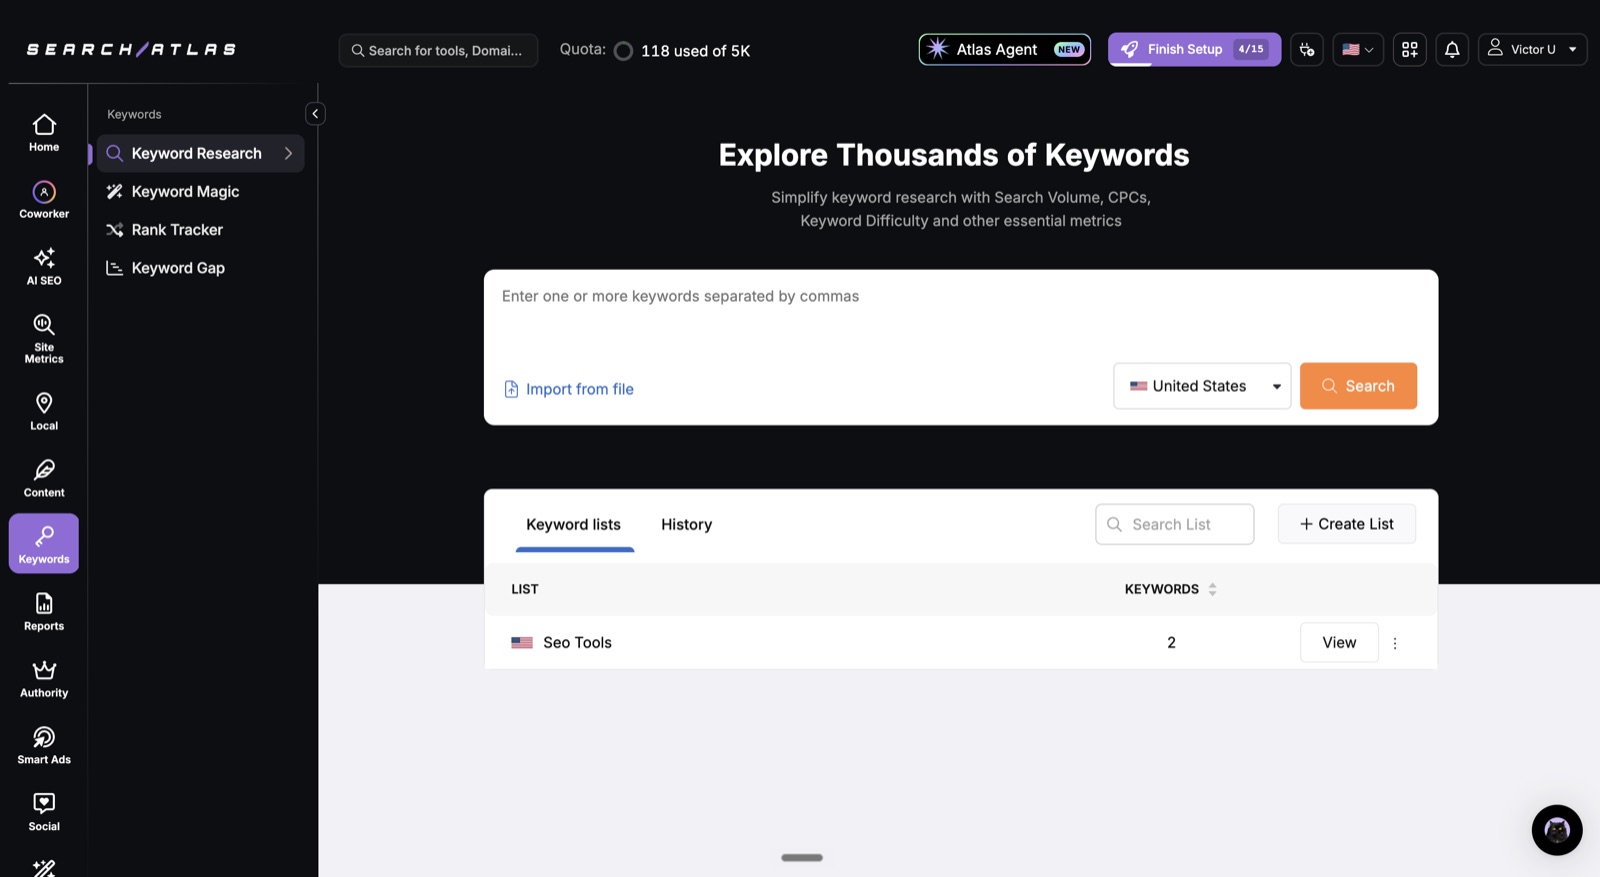This screenshot has width=1600, height=877.
Task: Click the Search Atlas logo
Action: click(131, 49)
